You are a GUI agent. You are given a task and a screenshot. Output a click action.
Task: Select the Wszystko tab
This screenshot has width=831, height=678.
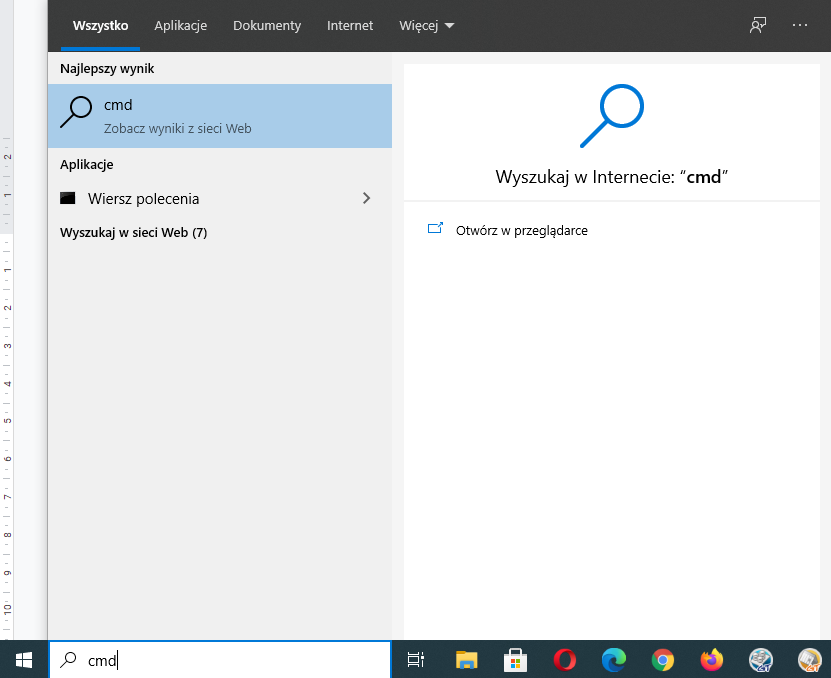[x=100, y=26]
